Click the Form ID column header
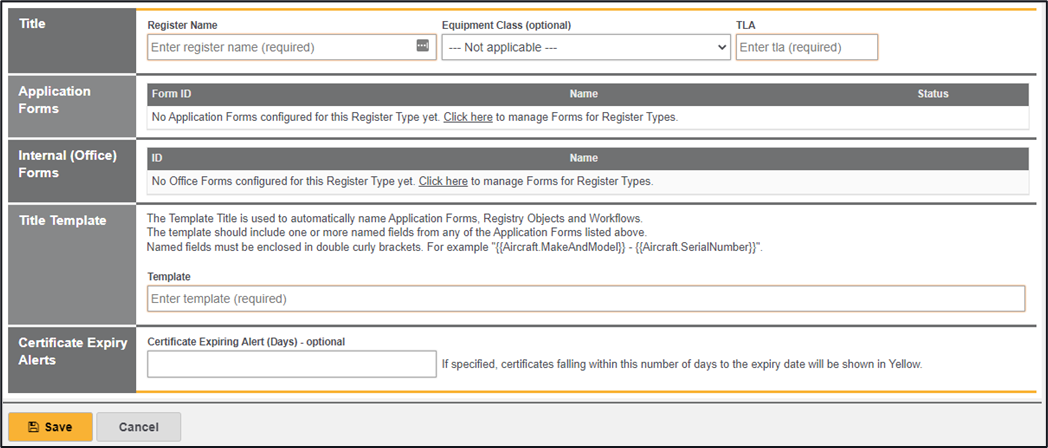The image size is (1048, 448). pos(171,94)
